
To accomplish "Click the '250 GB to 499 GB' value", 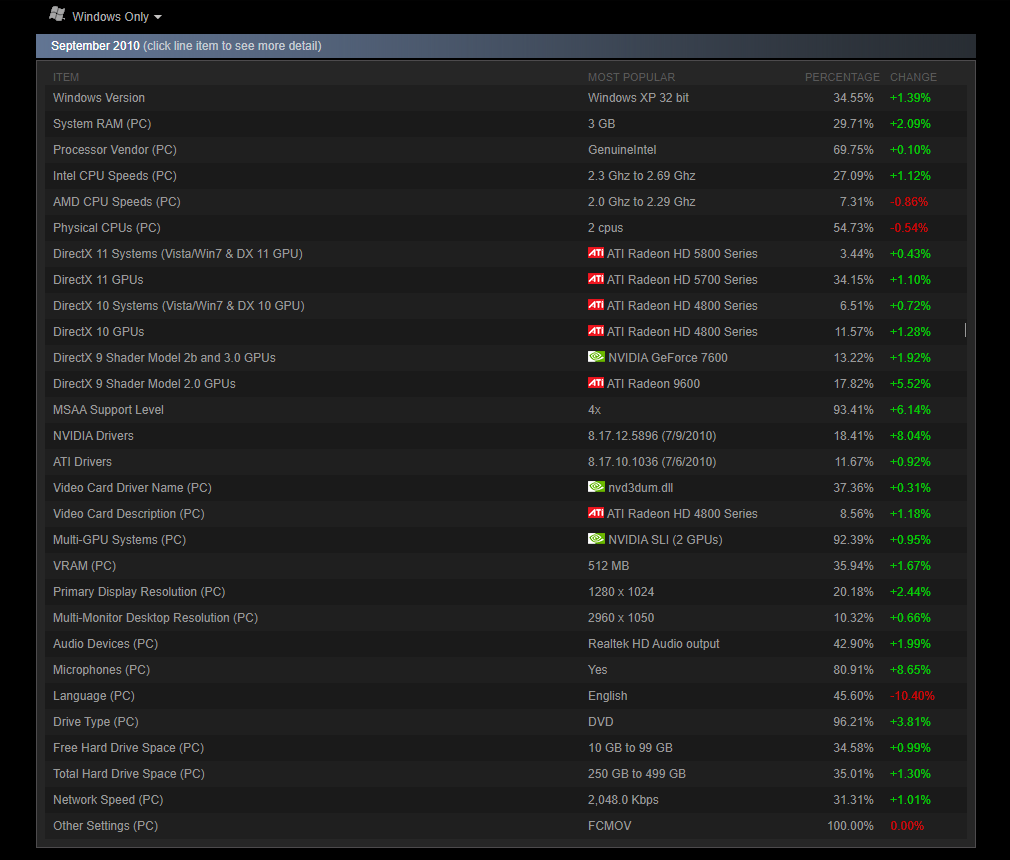I will pos(636,774).
